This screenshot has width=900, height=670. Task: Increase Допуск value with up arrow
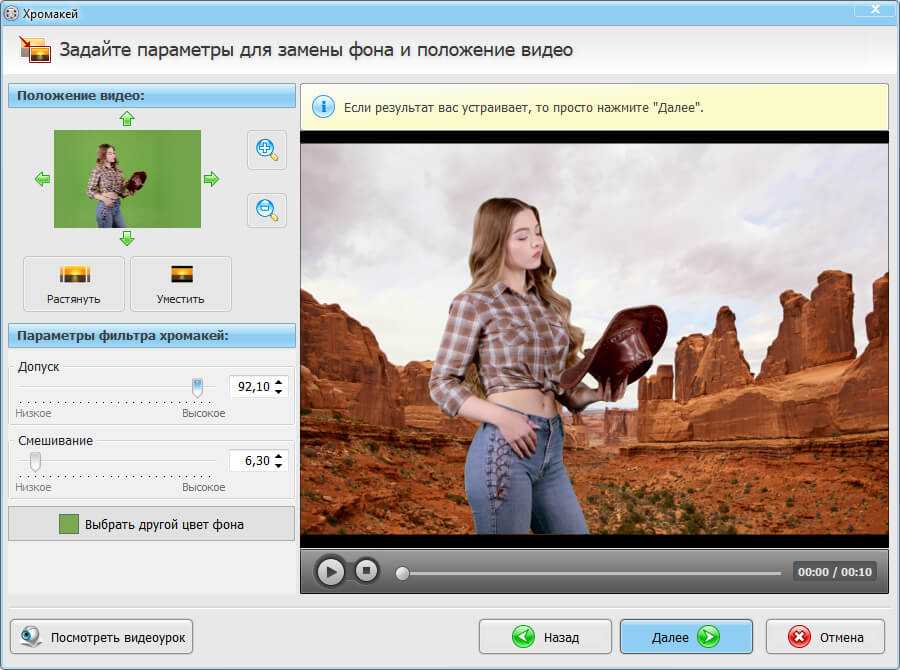tap(279, 381)
